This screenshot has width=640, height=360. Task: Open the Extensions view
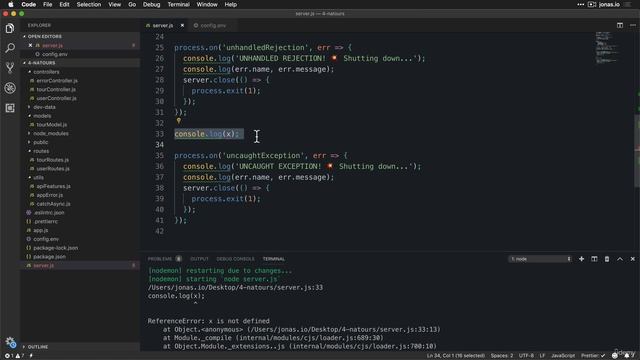click(10, 108)
